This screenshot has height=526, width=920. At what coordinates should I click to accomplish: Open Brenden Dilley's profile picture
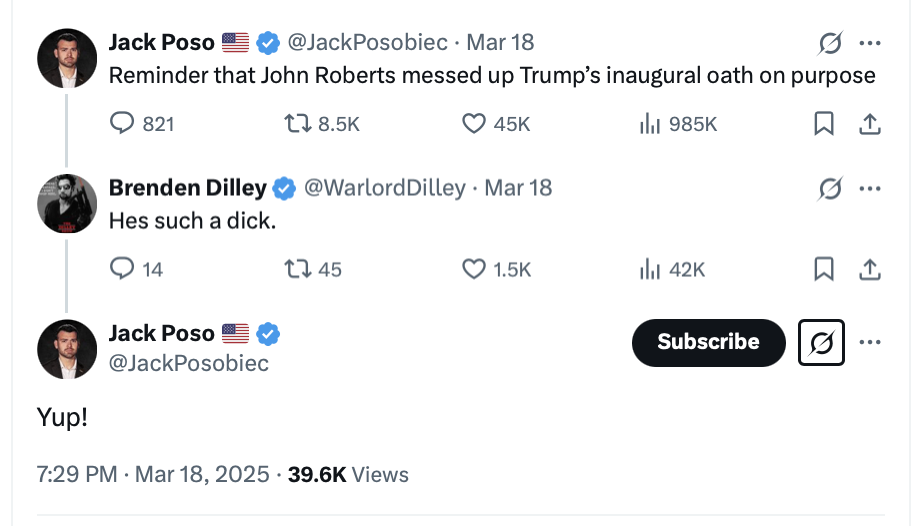tap(66, 203)
